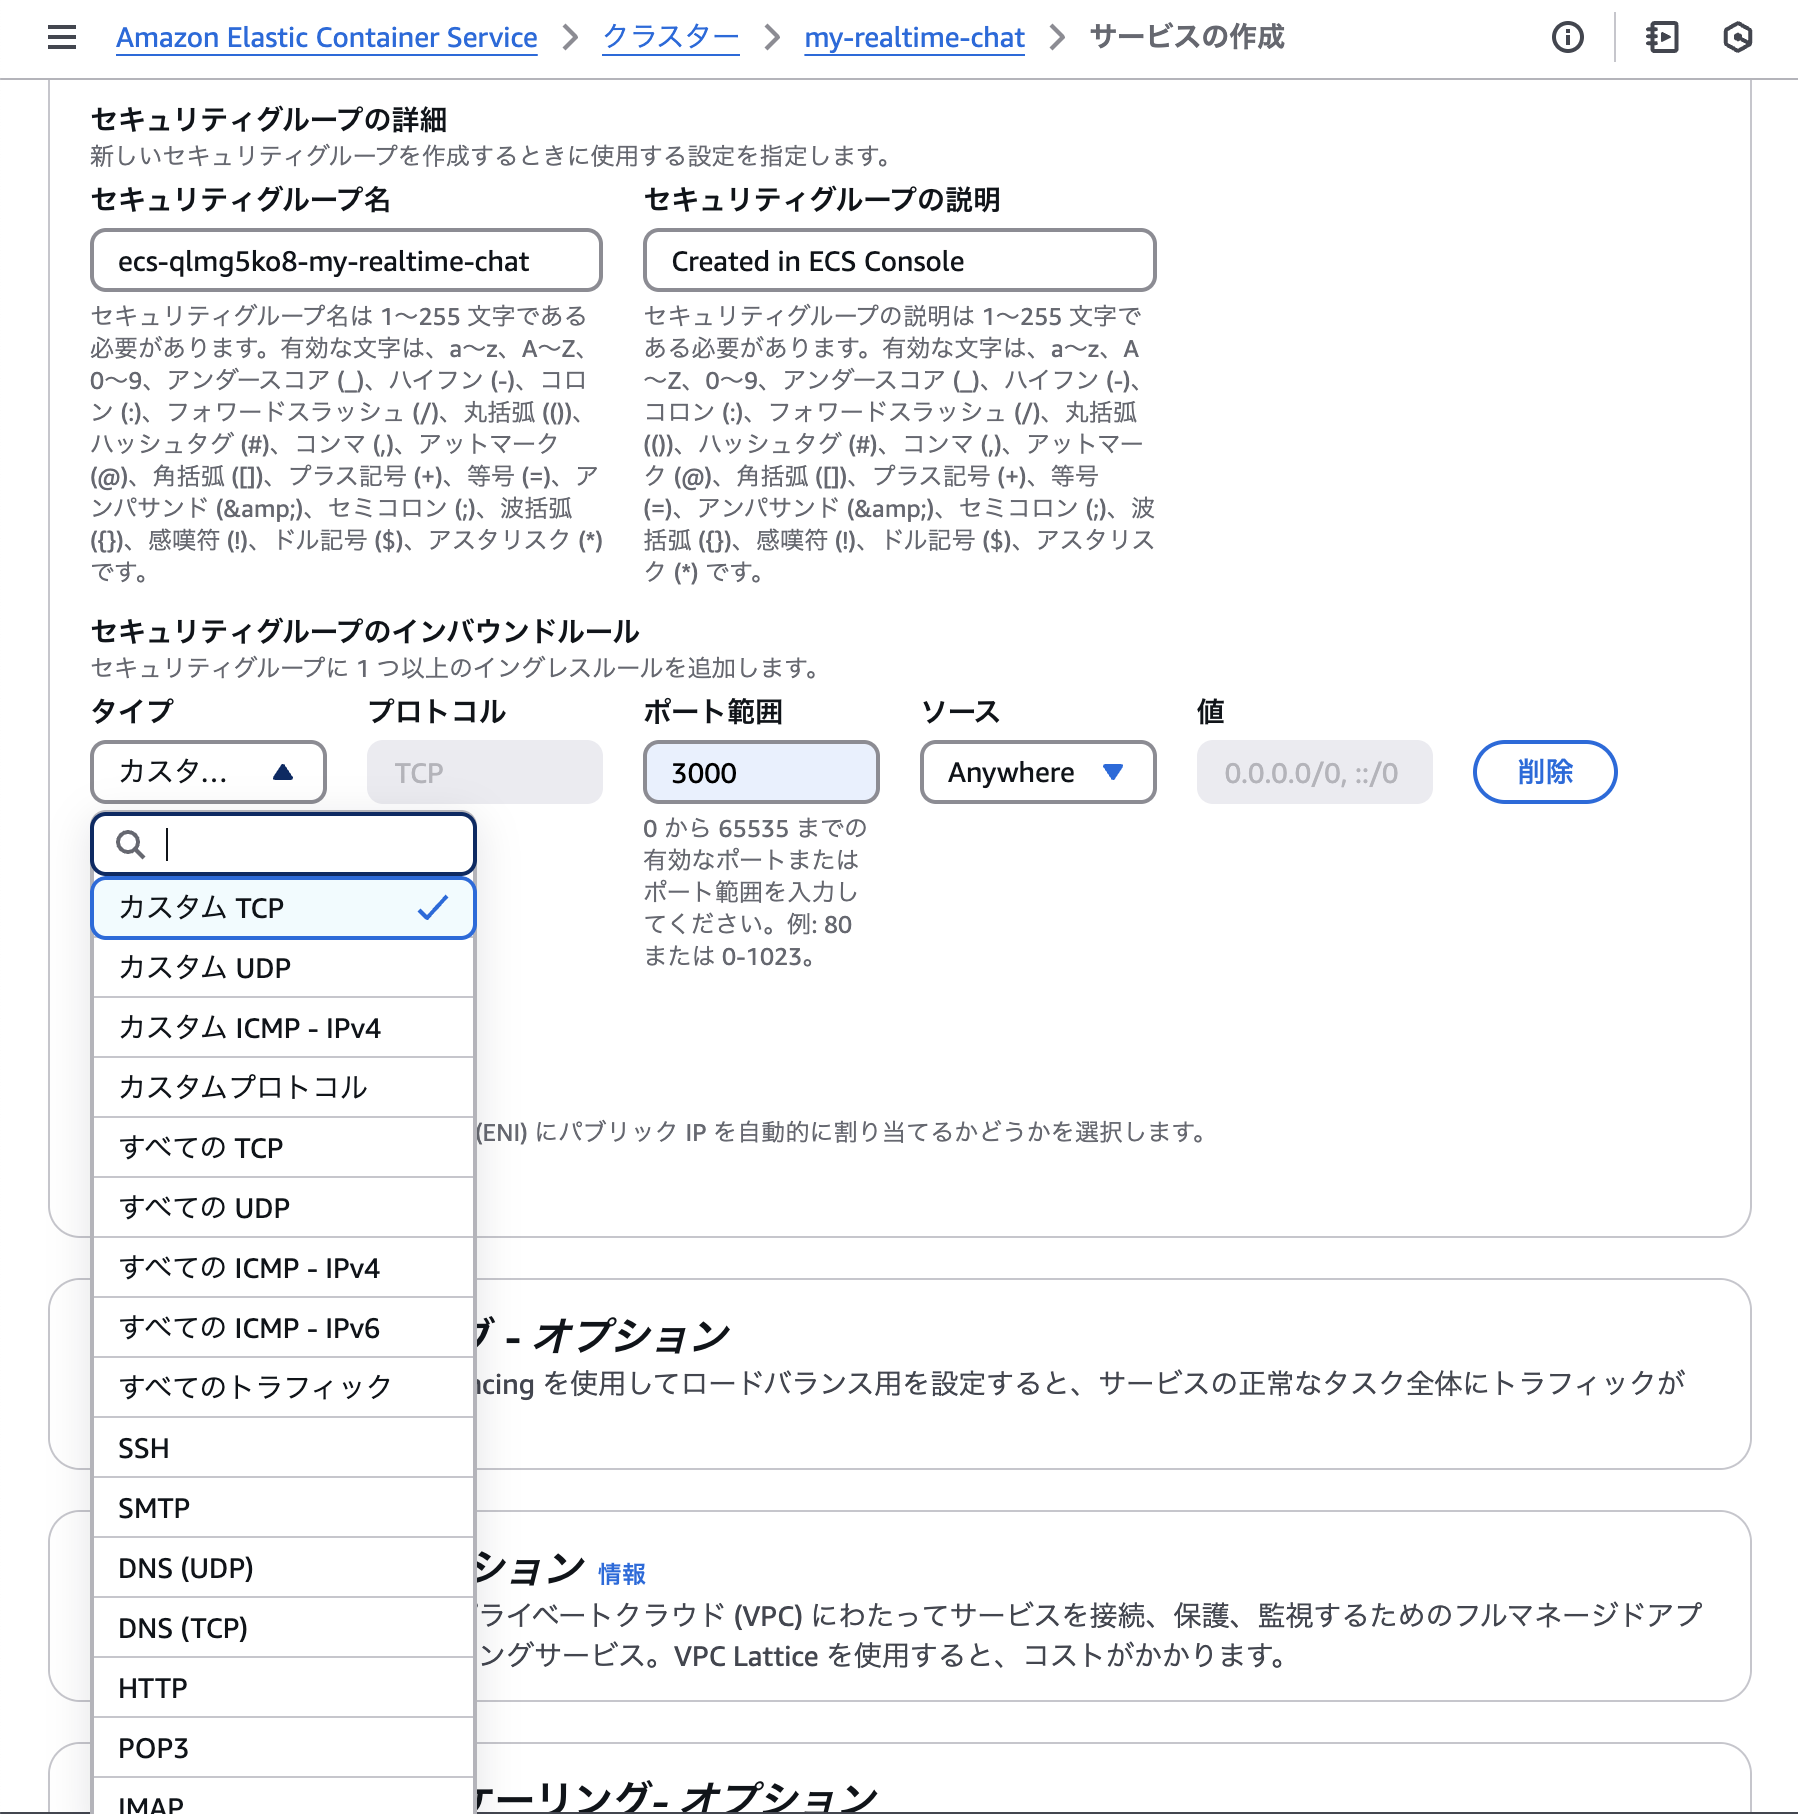Image resolution: width=1798 pixels, height=1814 pixels.
Task: Select カスタム ICMP - IPv4 option
Action: pyautogui.click(x=283, y=1028)
